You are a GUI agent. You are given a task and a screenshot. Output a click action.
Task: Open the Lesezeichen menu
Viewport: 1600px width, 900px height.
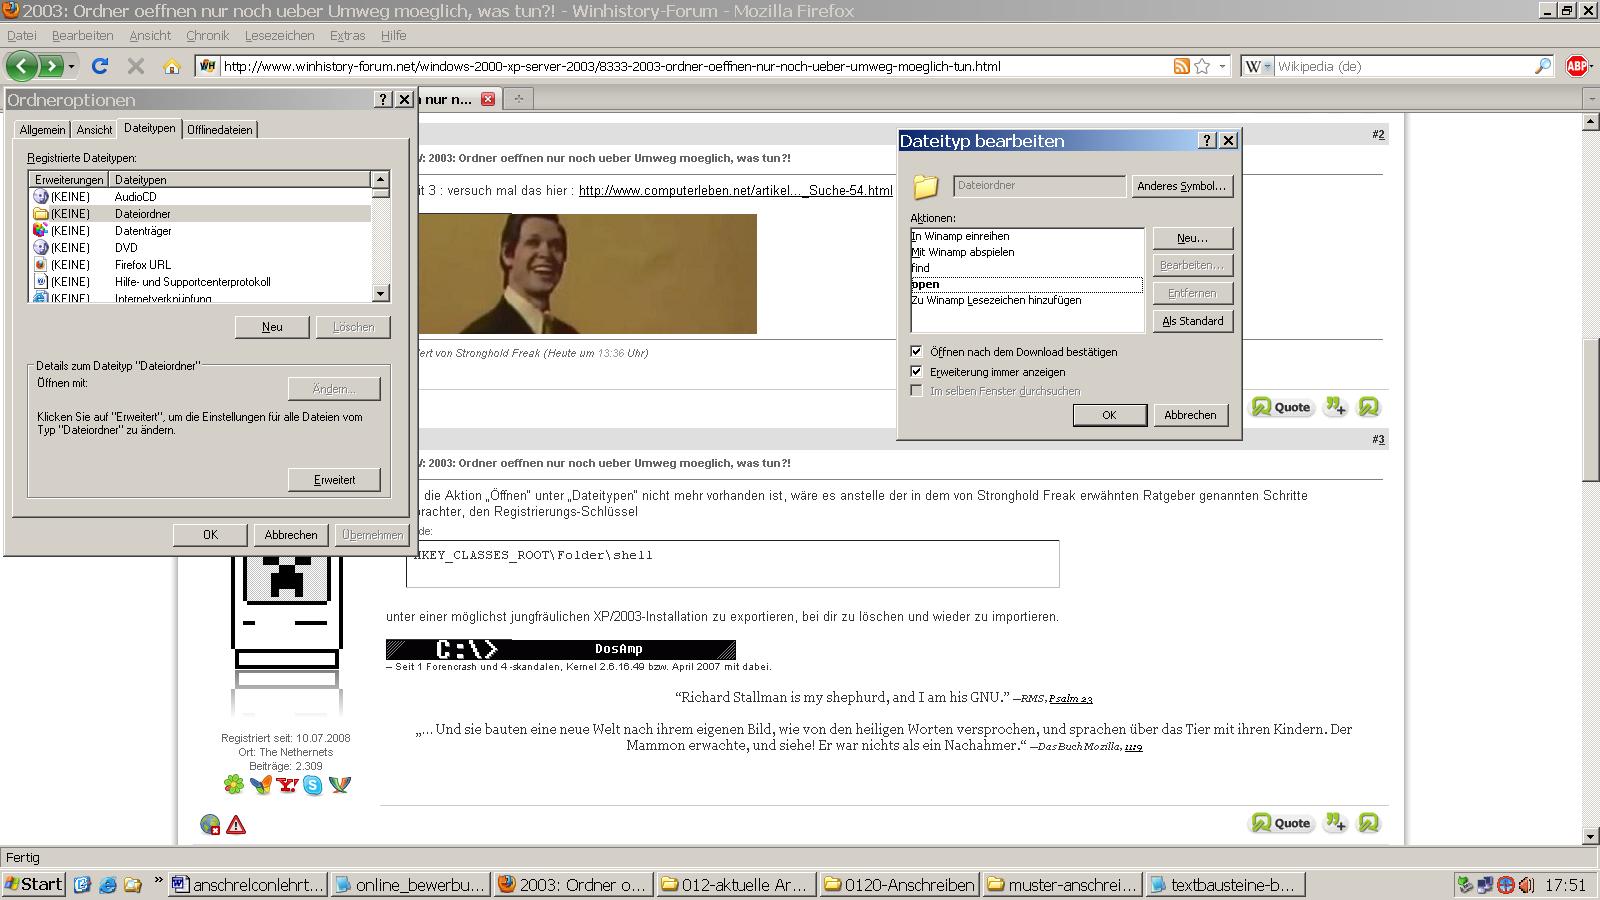(x=279, y=35)
